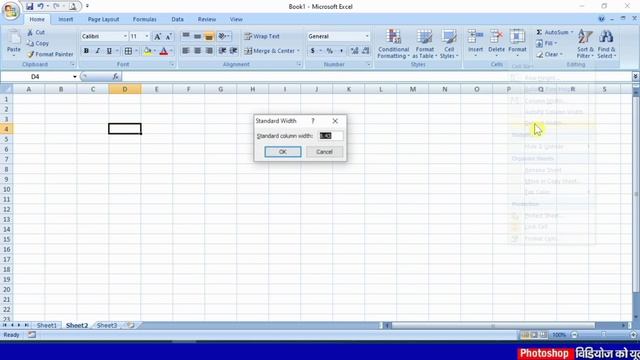Switch to the Page Layout tab
This screenshot has width=640, height=360.
(103, 19)
